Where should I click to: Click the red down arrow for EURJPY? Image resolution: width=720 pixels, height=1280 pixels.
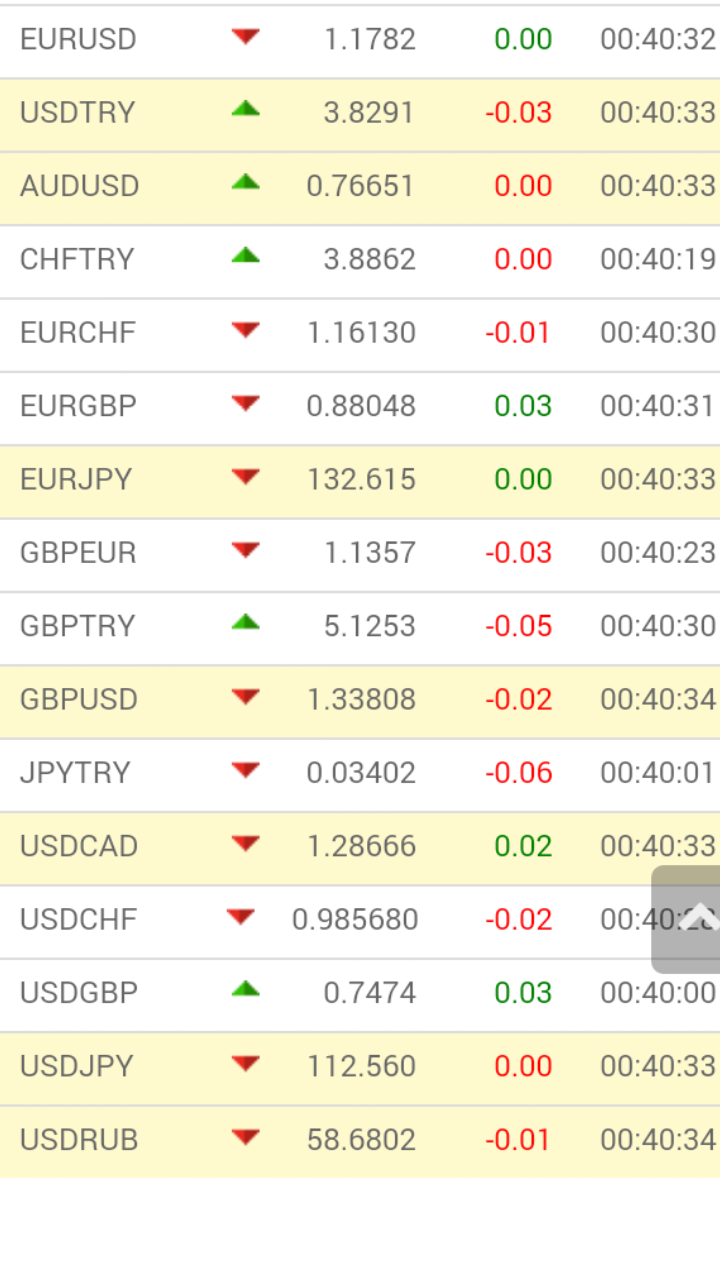tap(245, 477)
